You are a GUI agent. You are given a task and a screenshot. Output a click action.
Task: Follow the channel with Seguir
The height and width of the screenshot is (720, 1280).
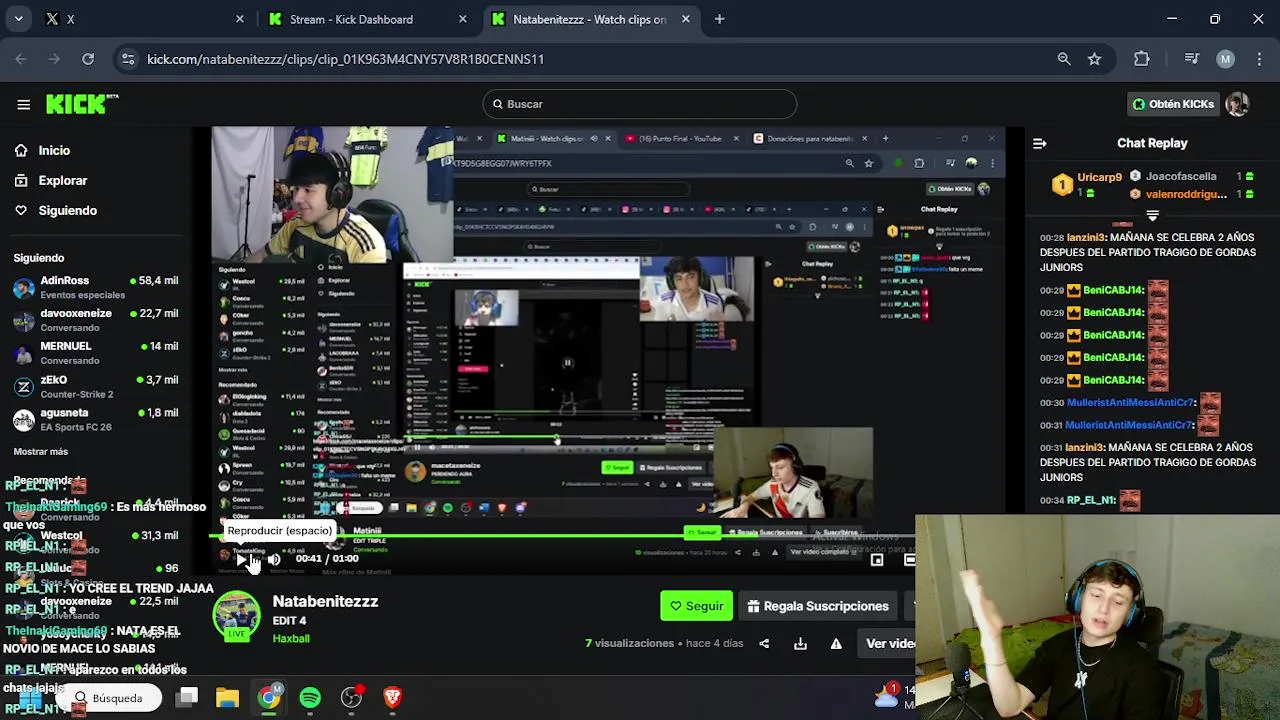(696, 606)
